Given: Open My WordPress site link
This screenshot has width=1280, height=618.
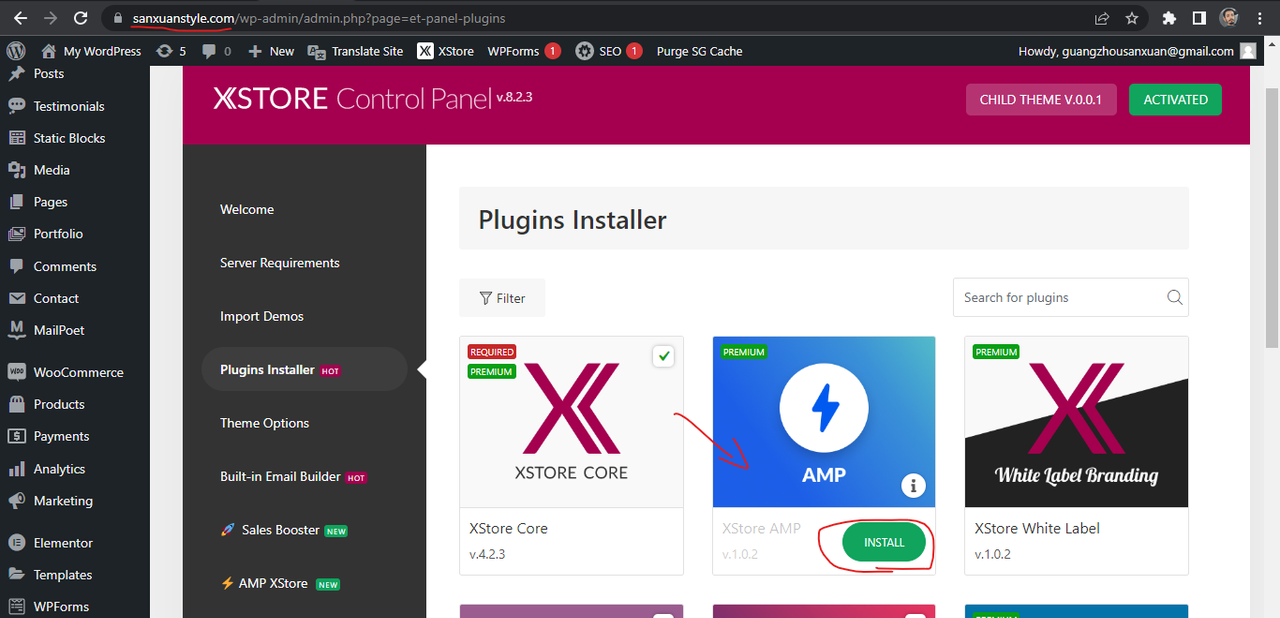Looking at the screenshot, I should pyautogui.click(x=91, y=51).
